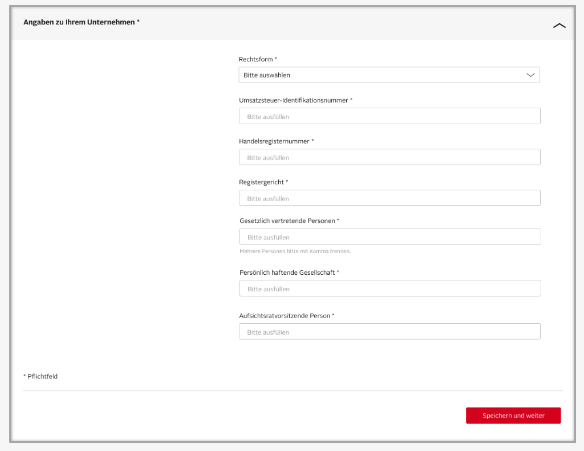Click the 'Handelsregisternummer *' label text

[276, 141]
